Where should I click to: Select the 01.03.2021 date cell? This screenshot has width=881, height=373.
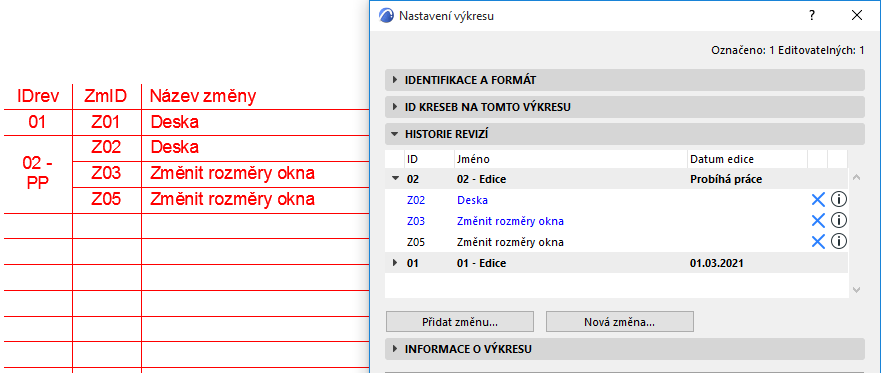coord(716,263)
